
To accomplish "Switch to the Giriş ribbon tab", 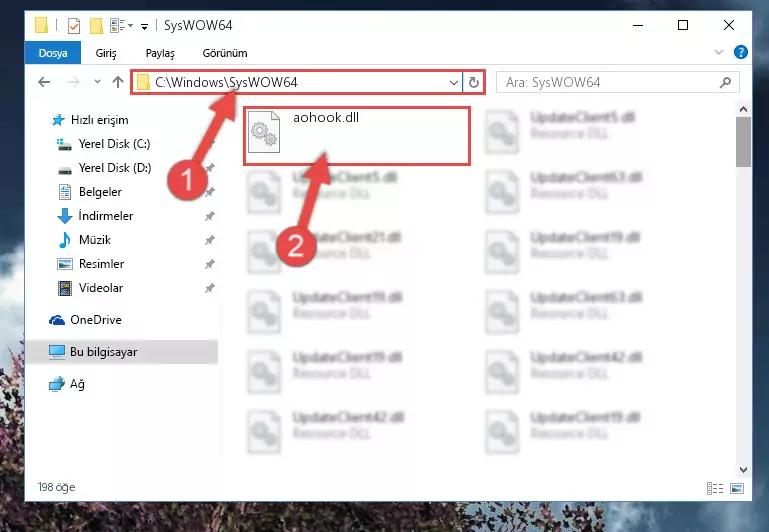I will tap(105, 53).
